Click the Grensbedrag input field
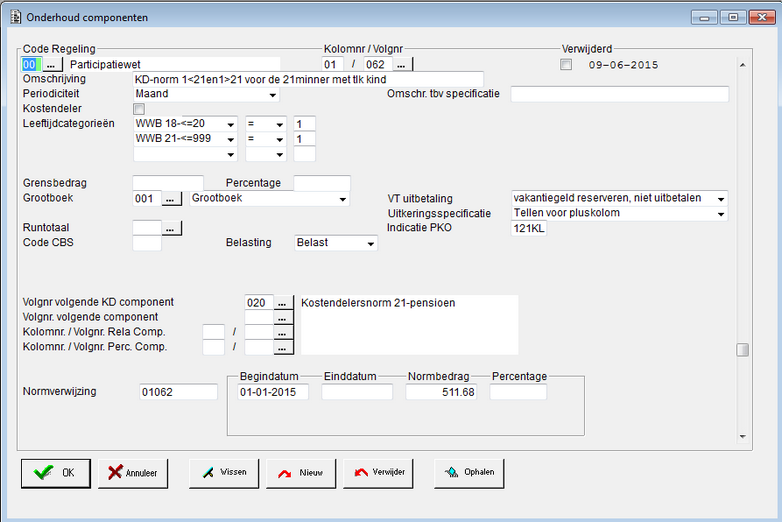 (x=168, y=183)
